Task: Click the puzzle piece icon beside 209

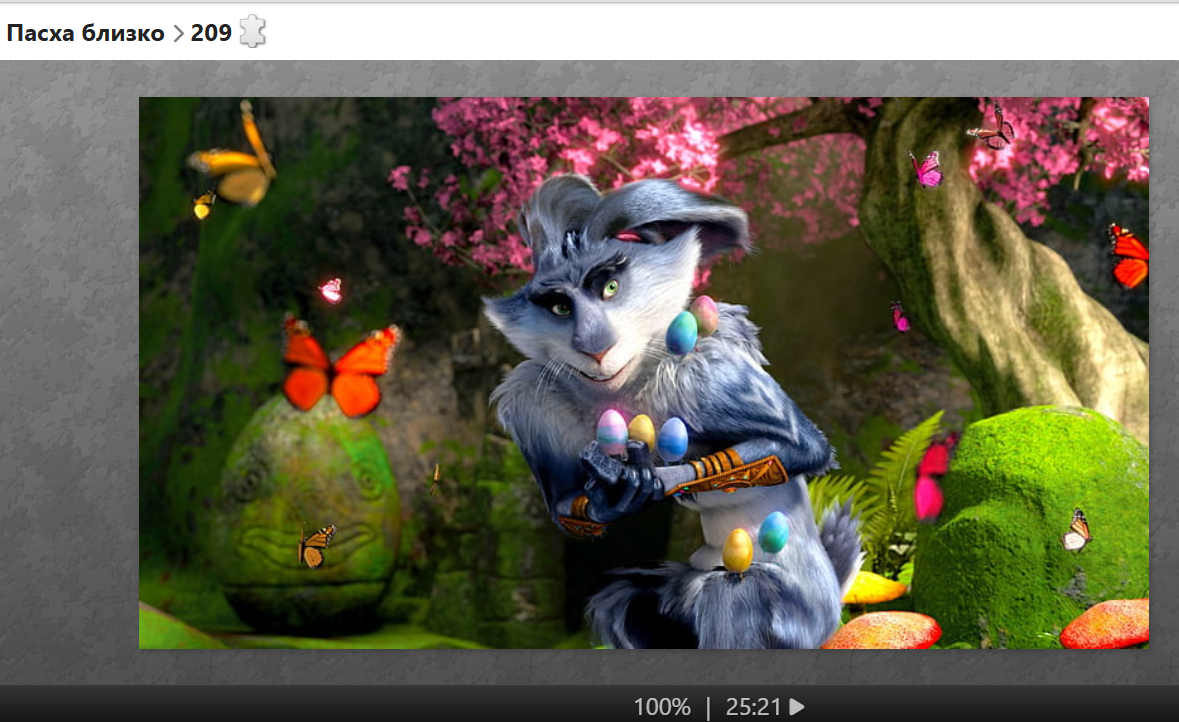Action: [x=253, y=32]
